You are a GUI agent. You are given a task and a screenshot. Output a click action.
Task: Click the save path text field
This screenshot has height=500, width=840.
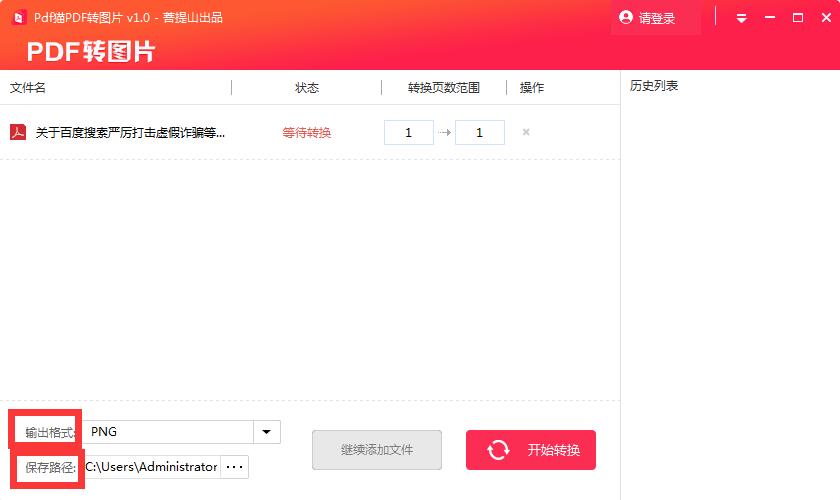151,467
